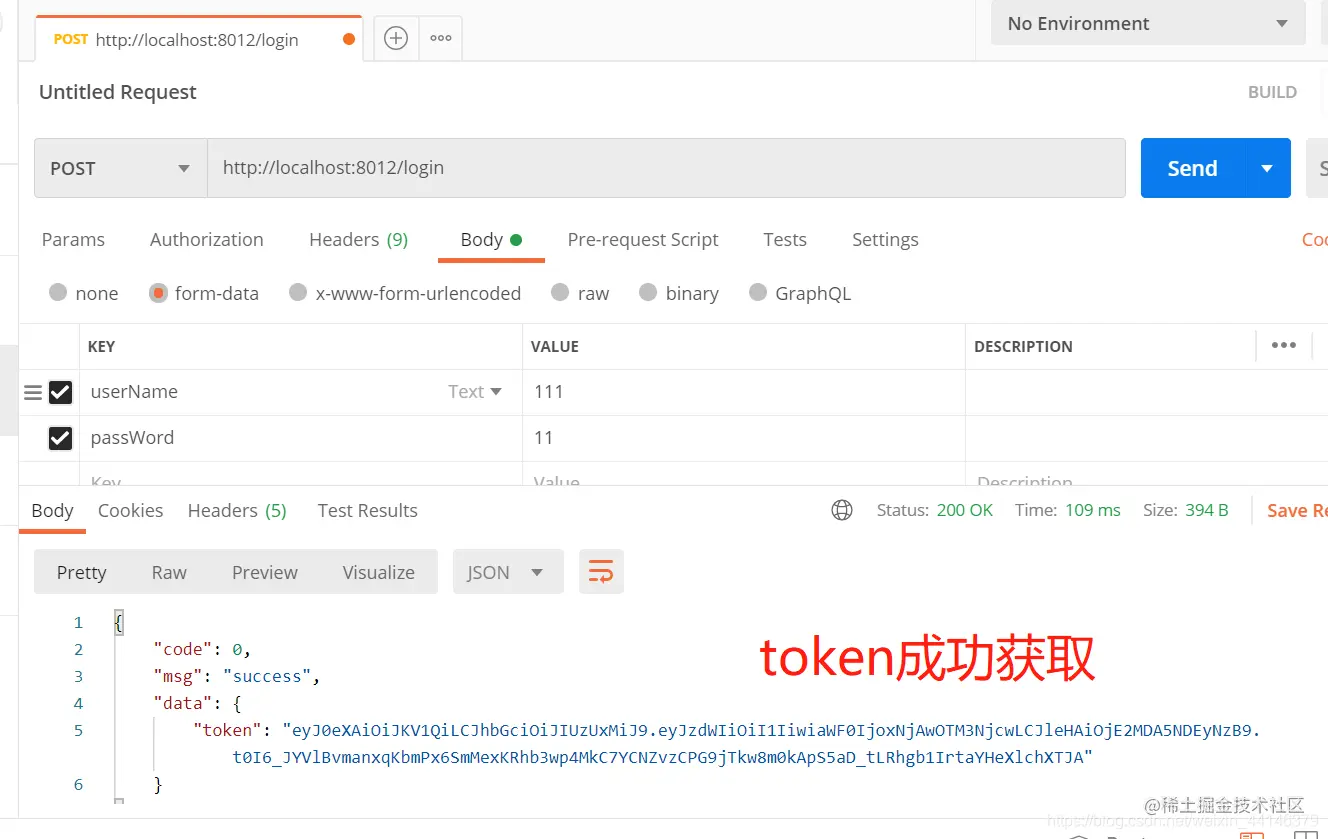Click the value 11 for passWord
1328x839 pixels.
(x=743, y=438)
